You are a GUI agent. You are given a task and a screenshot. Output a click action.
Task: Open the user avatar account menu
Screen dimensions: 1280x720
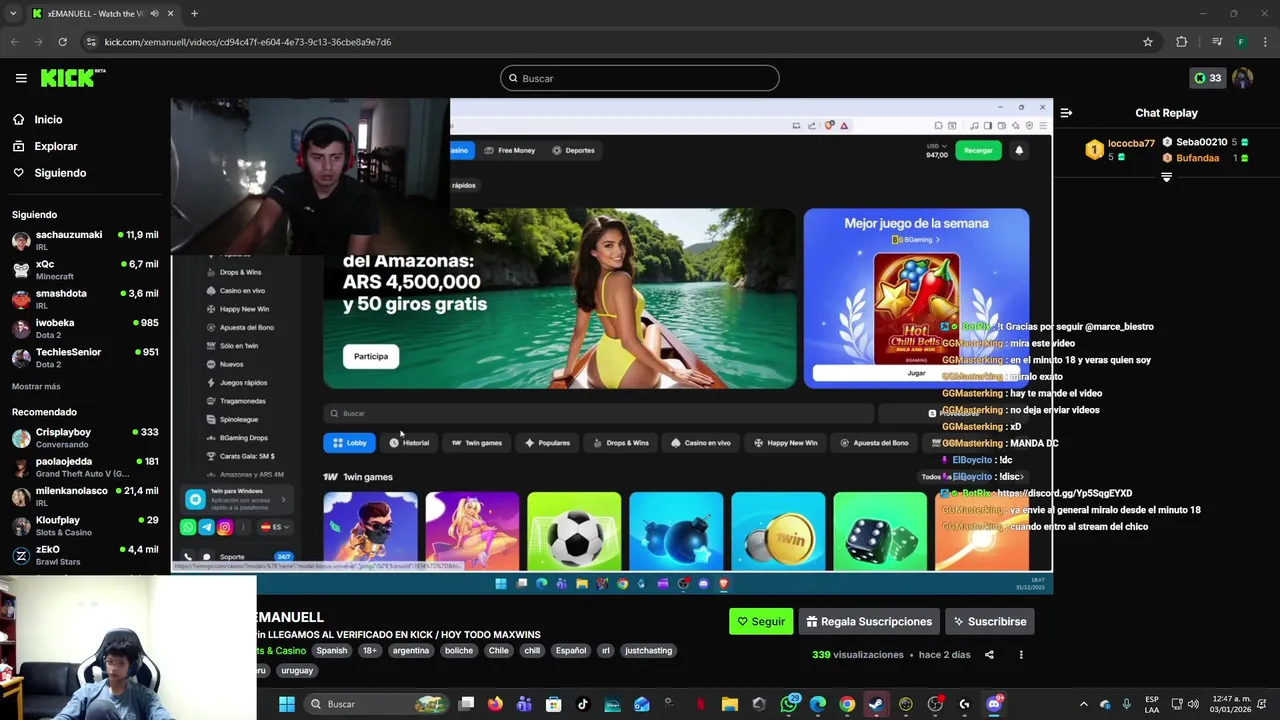tap(1243, 78)
